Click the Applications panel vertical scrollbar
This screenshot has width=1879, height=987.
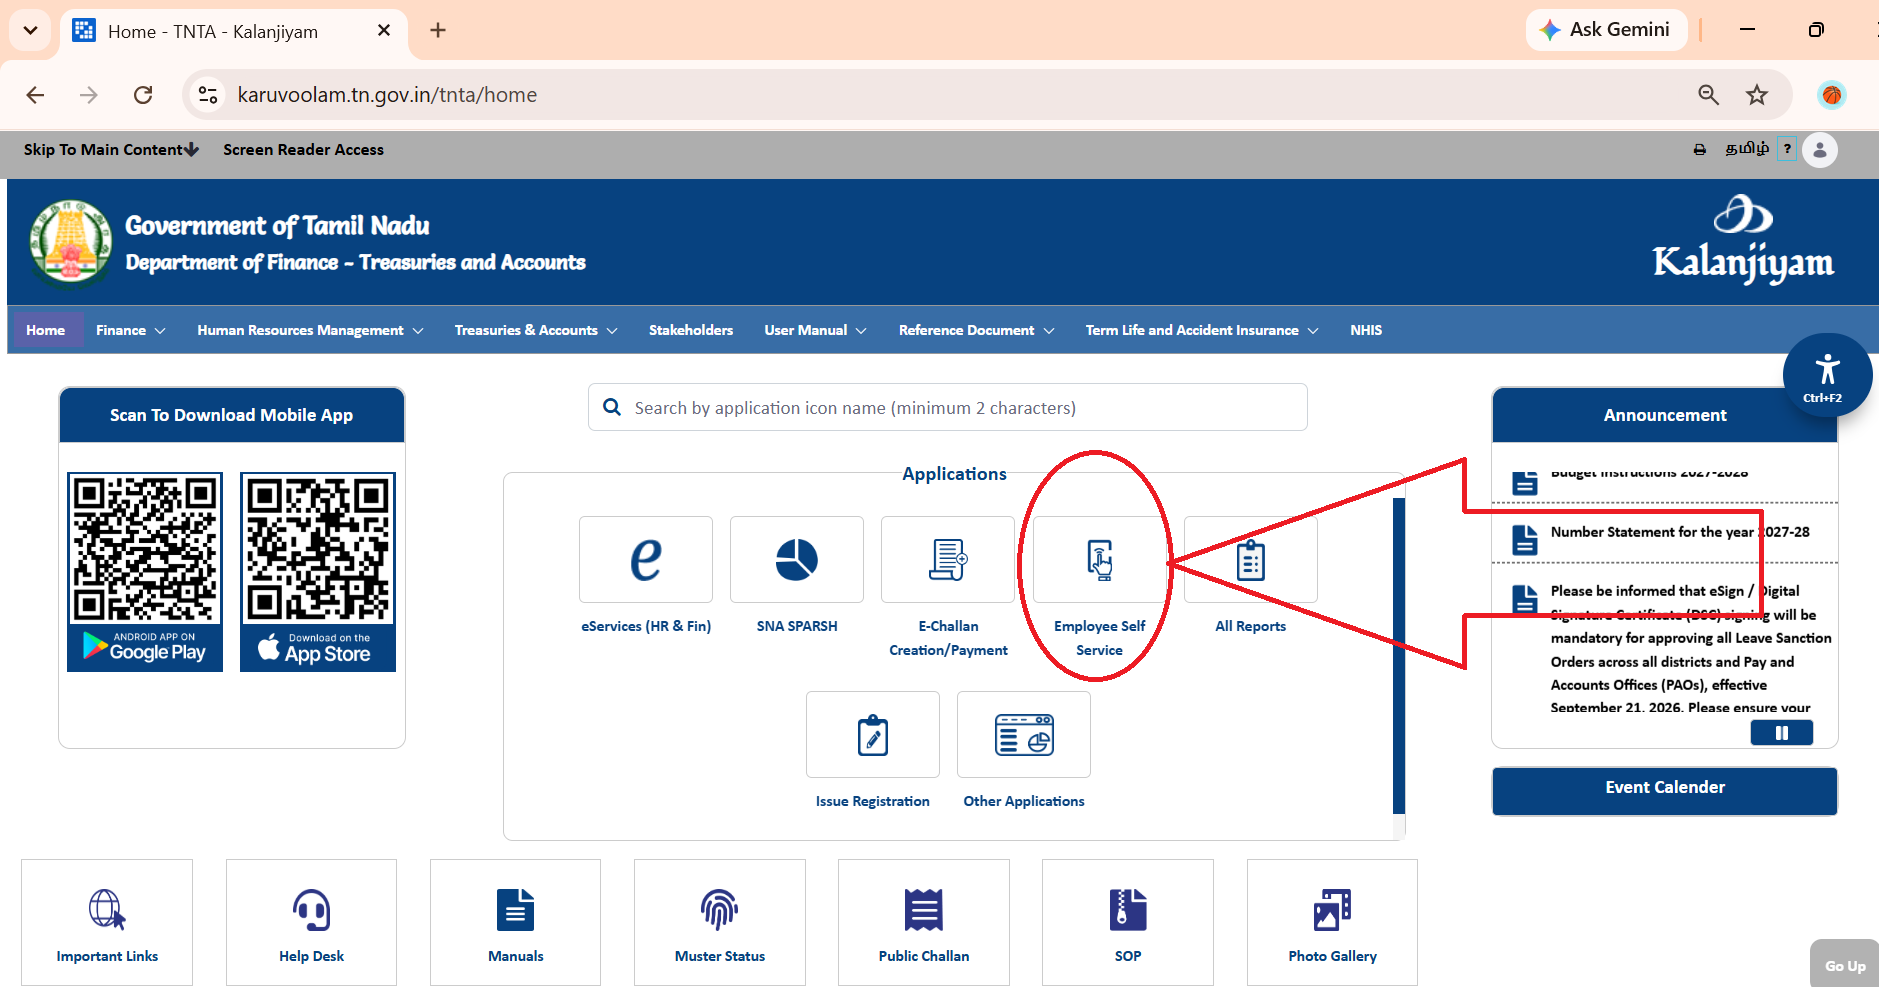1399,656
